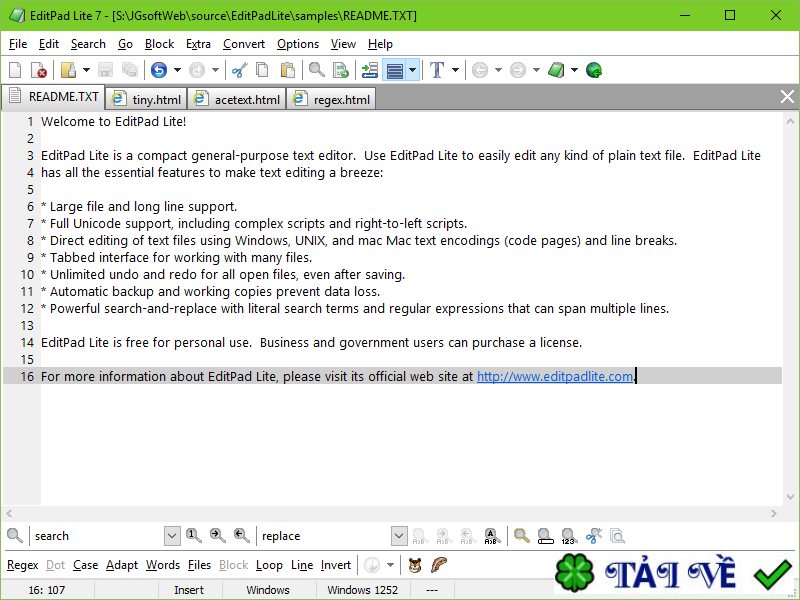
Task: Switch to the tiny.html tab
Action: 146,99
